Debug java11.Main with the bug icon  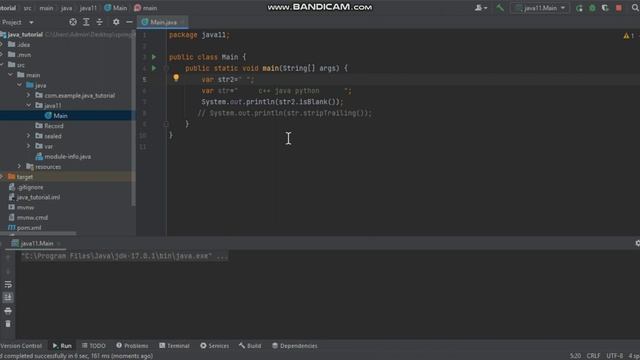(x=592, y=8)
